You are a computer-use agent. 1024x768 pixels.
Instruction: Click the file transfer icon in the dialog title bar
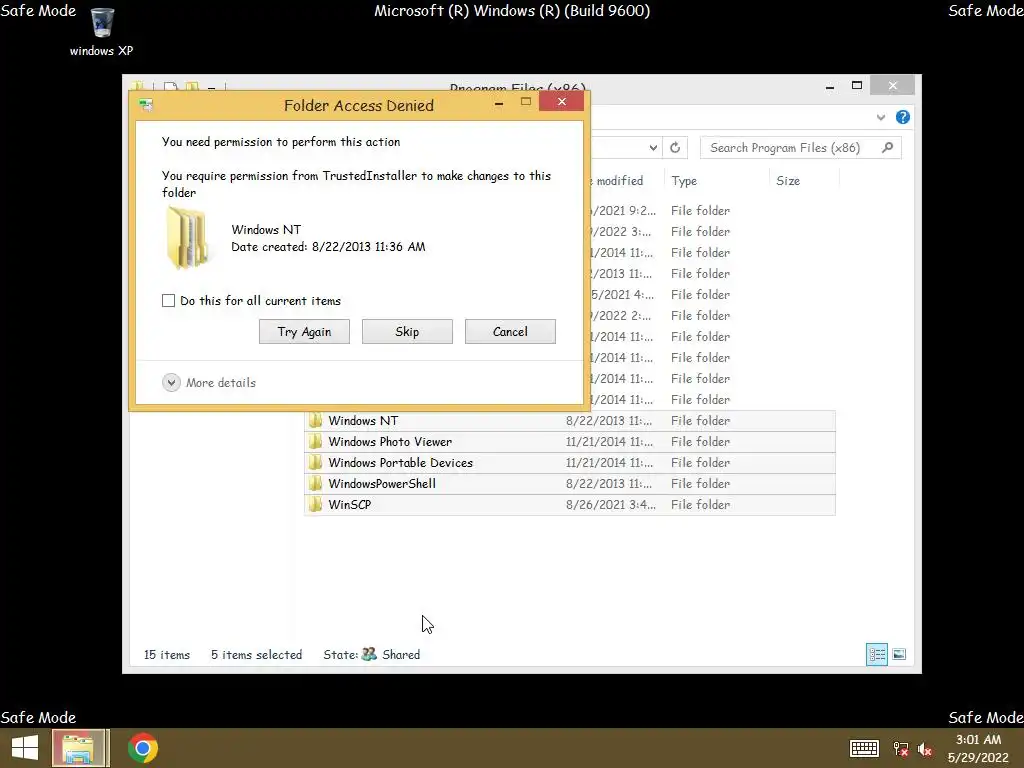pyautogui.click(x=146, y=105)
